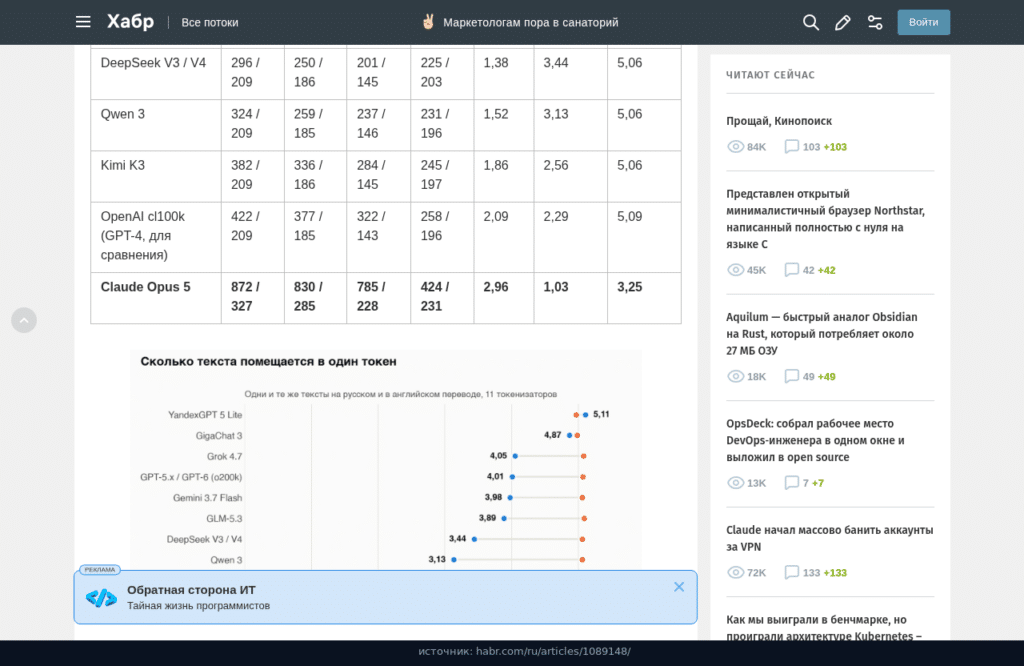The height and width of the screenshot is (666, 1024).
Task: Open site search with magnifier icon
Action: point(810,22)
